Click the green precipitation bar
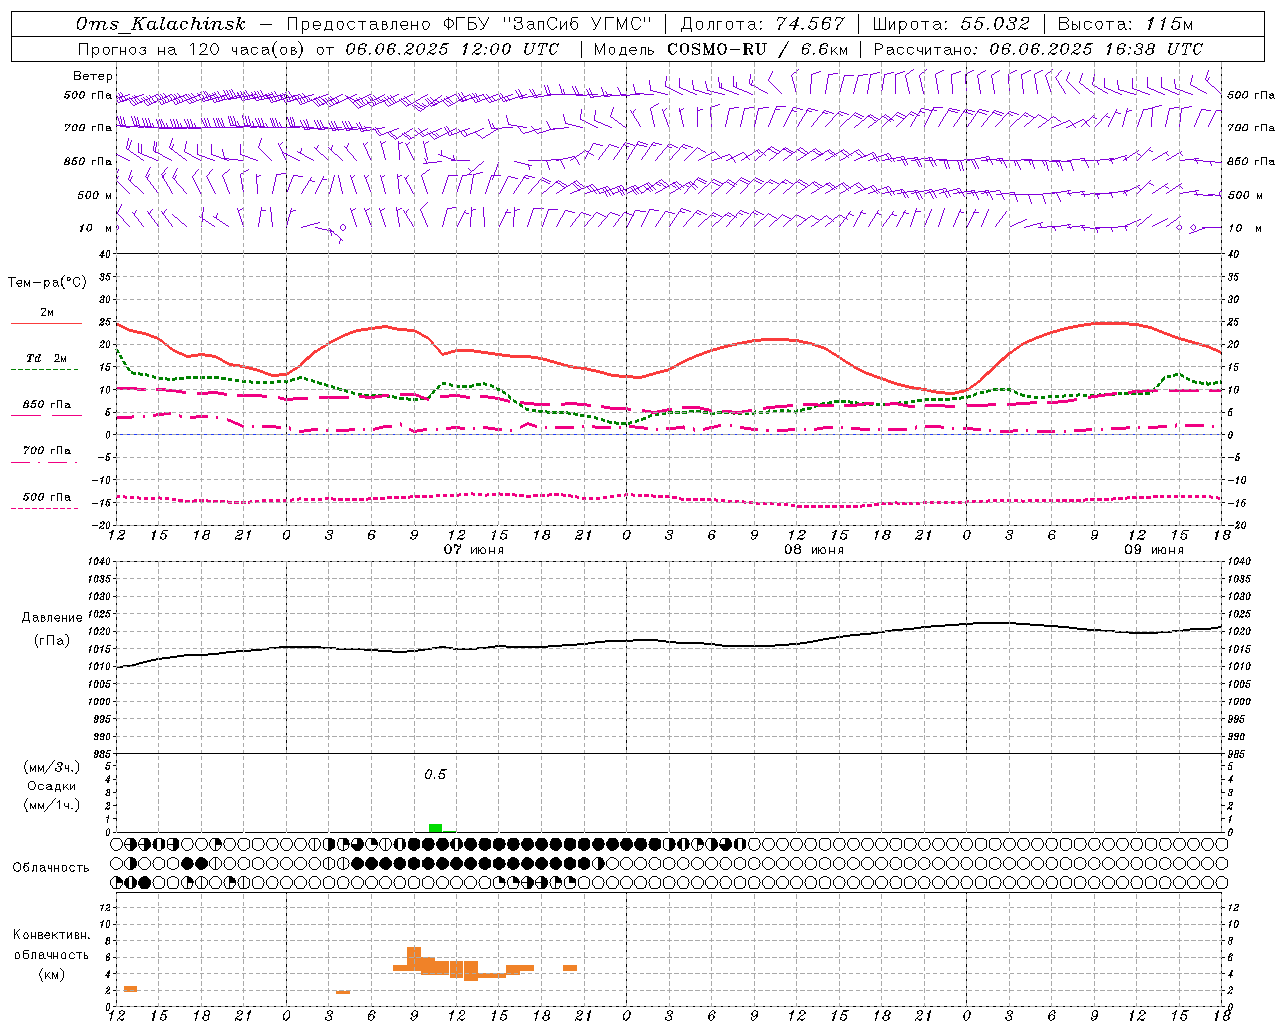Screen dimensions: 1280x1024 coord(435,828)
